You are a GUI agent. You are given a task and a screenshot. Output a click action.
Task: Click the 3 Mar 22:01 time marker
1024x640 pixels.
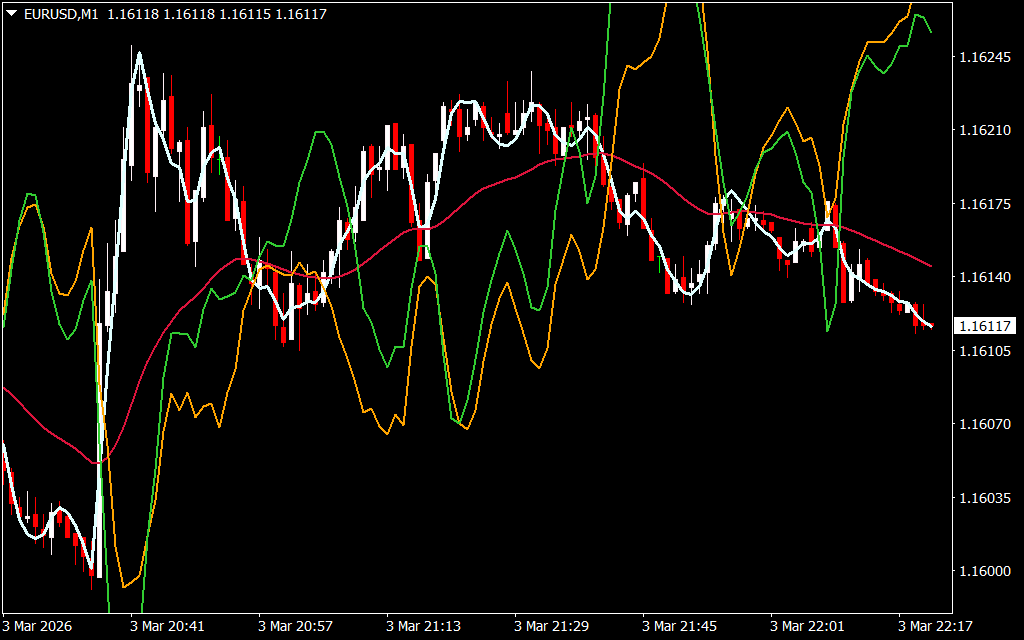point(807,626)
